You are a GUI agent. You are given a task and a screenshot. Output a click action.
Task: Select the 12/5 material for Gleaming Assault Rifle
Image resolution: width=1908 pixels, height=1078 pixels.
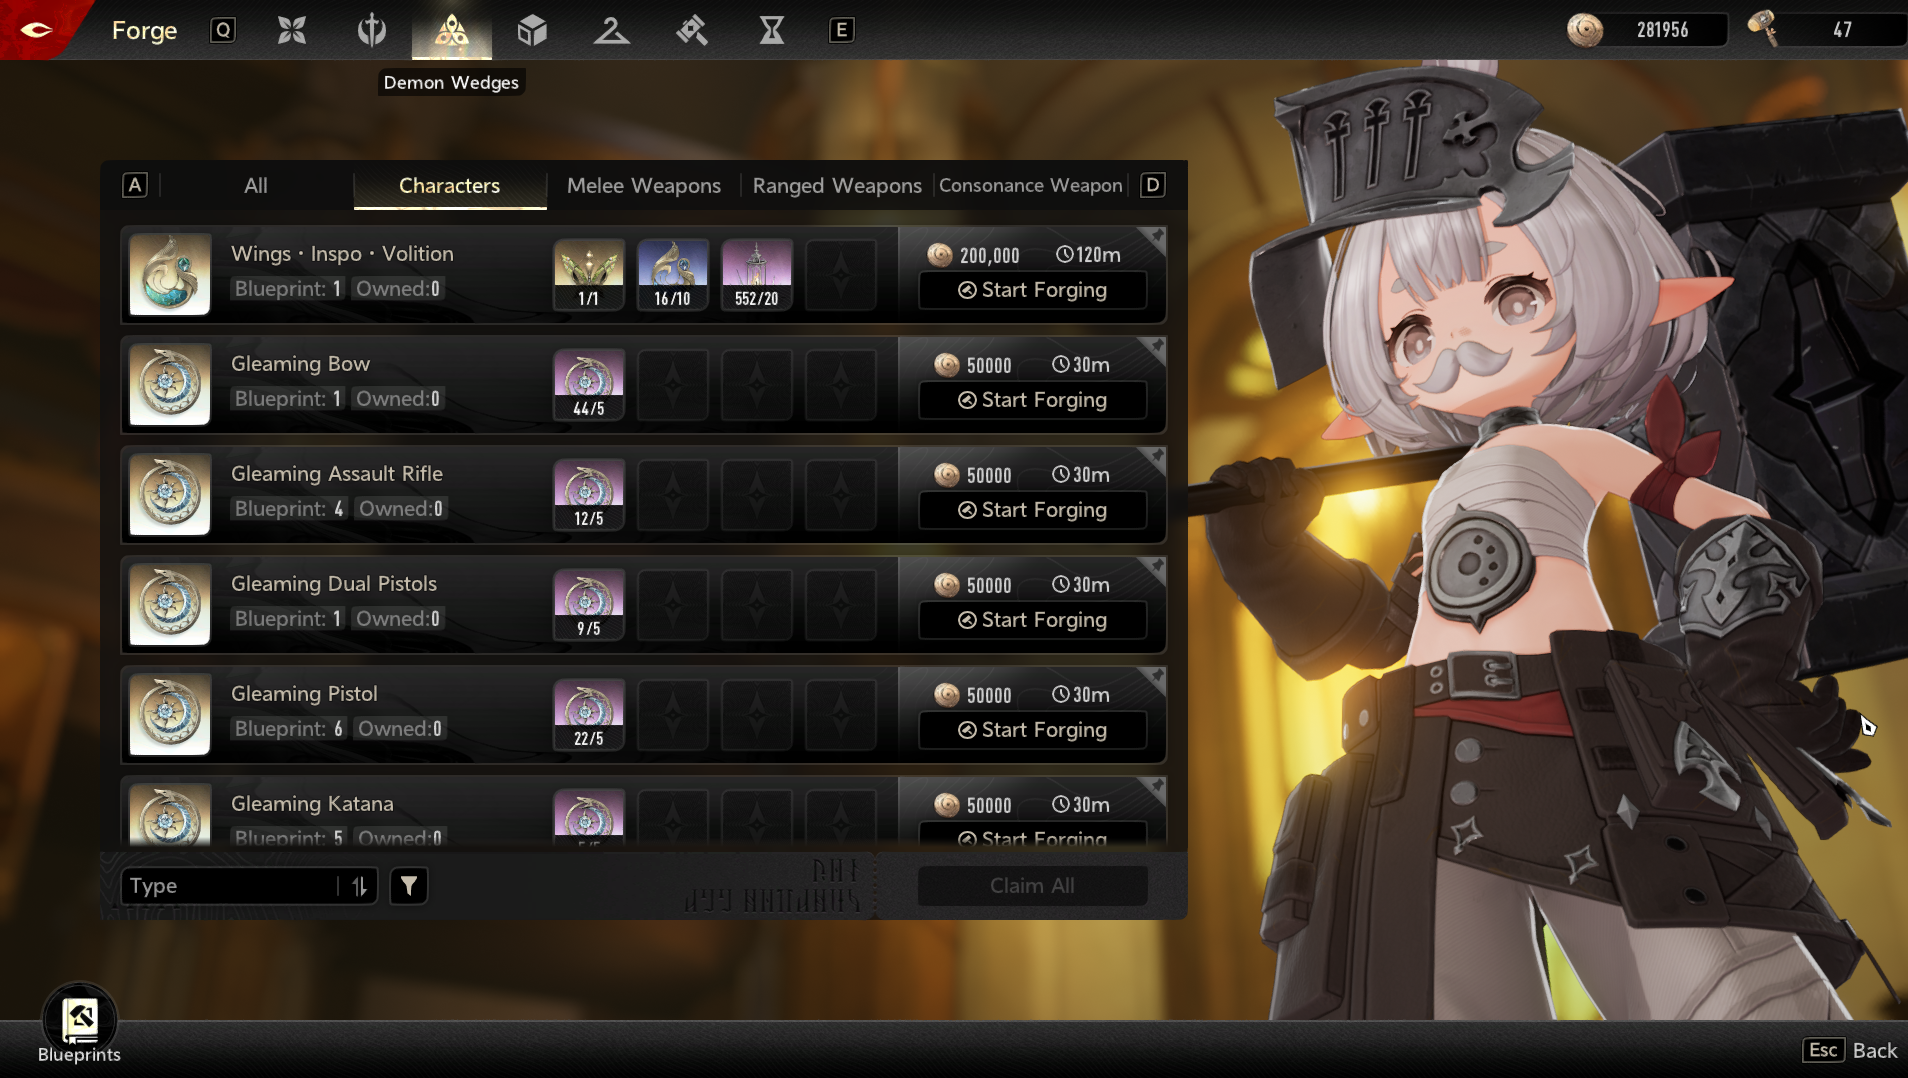[589, 494]
